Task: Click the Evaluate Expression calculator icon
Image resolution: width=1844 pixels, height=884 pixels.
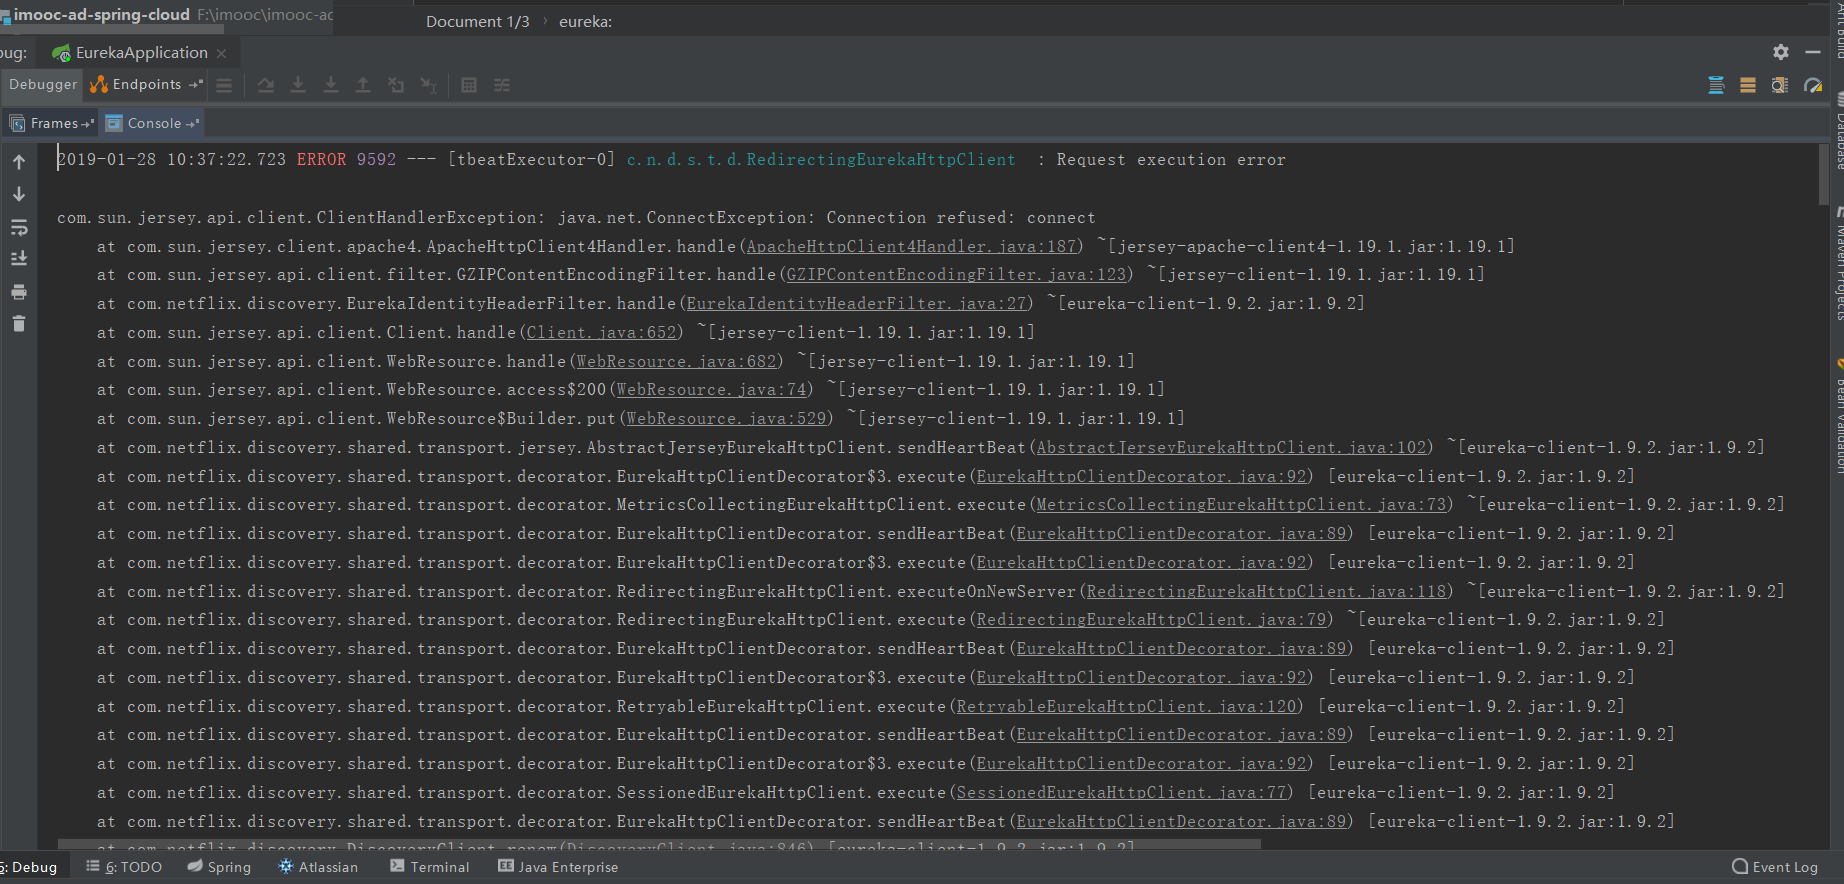Action: (469, 85)
